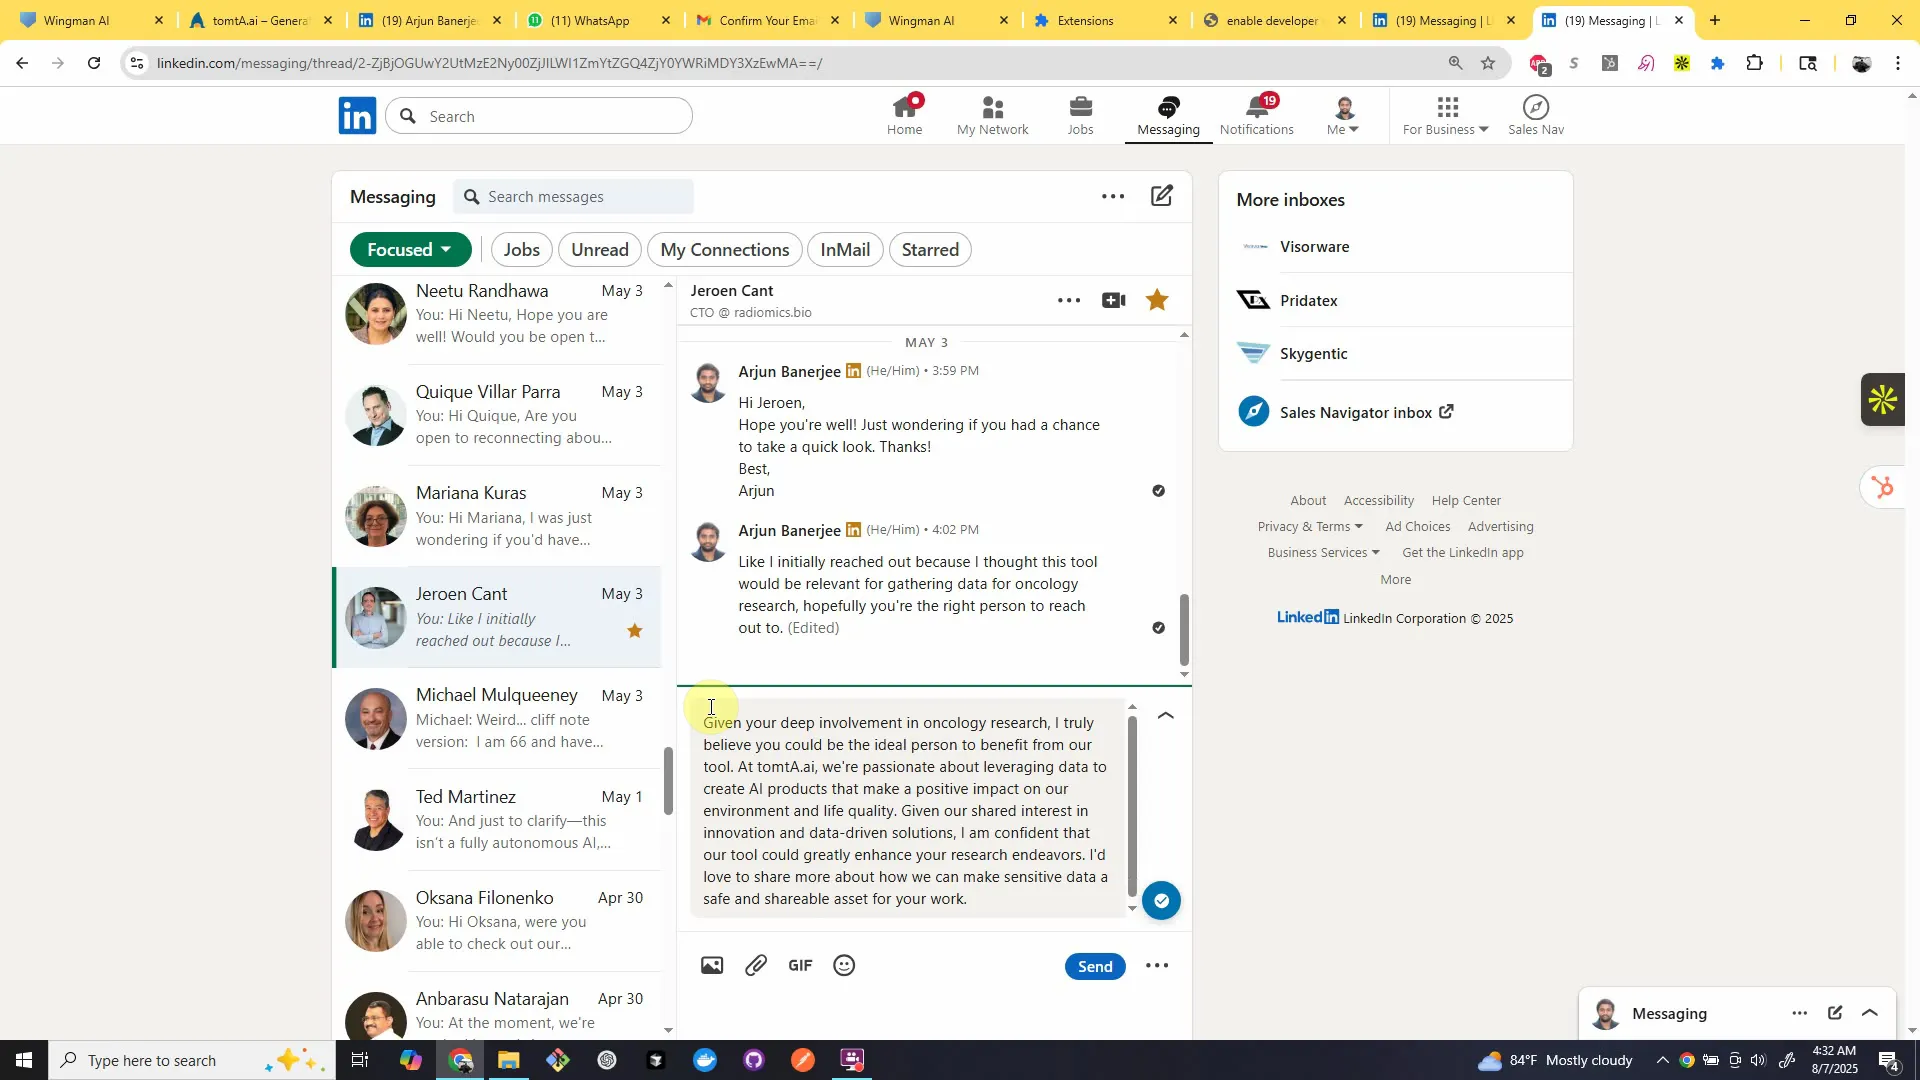Open send options three-dot menu
Viewport: 1920px width, 1080px height.
[x=1157, y=966]
